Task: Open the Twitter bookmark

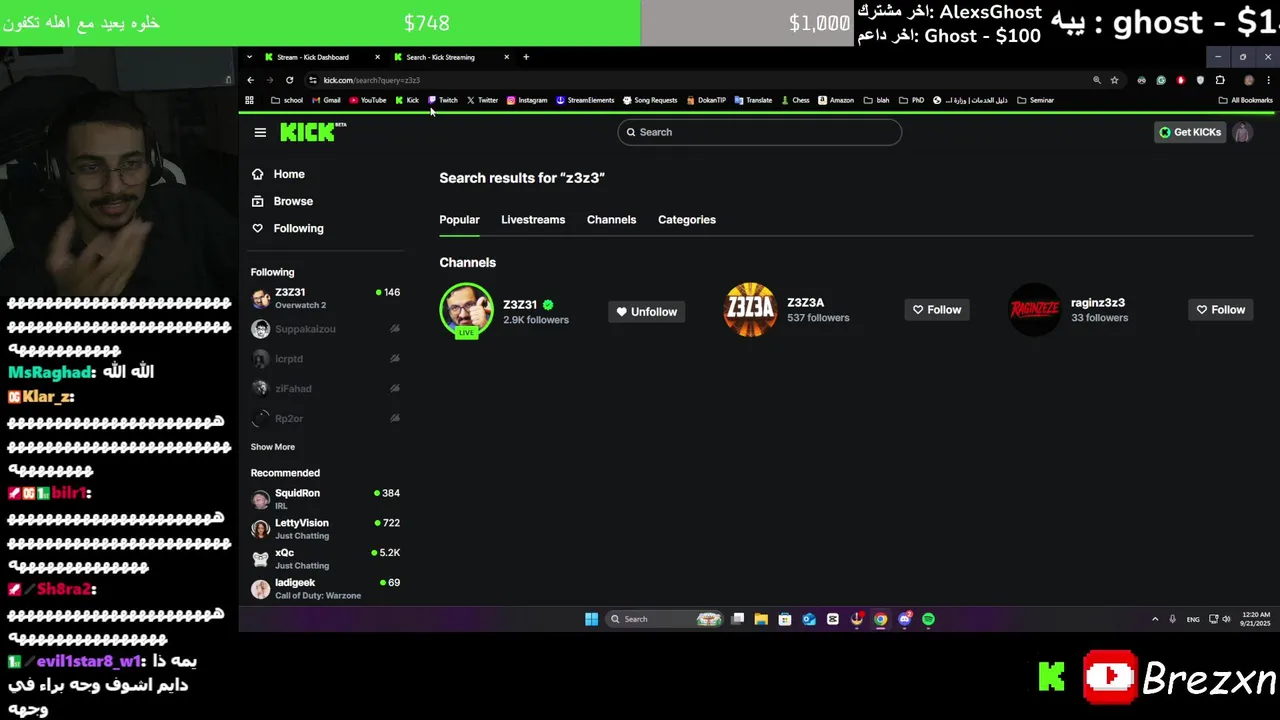Action: click(x=482, y=100)
